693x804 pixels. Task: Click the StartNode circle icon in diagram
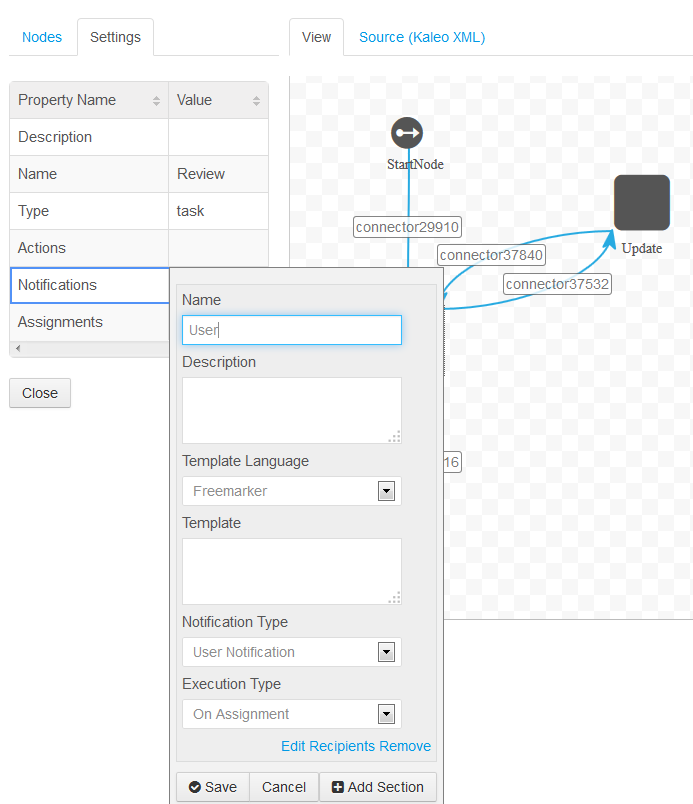pos(407,133)
